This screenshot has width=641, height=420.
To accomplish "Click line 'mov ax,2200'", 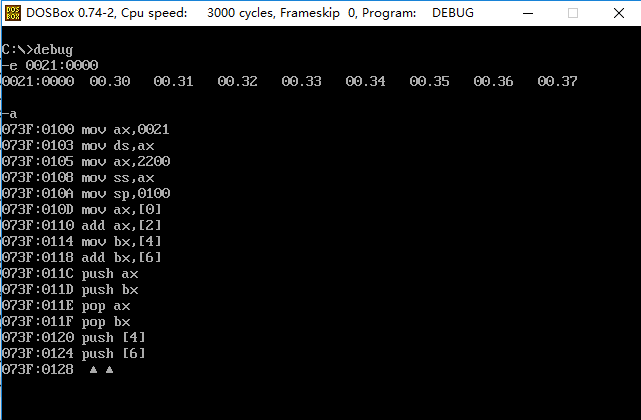I will (86, 162).
